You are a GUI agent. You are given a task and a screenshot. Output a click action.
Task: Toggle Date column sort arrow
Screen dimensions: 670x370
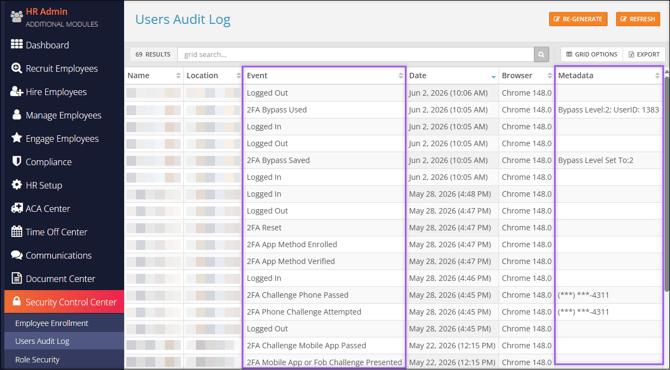coord(494,76)
